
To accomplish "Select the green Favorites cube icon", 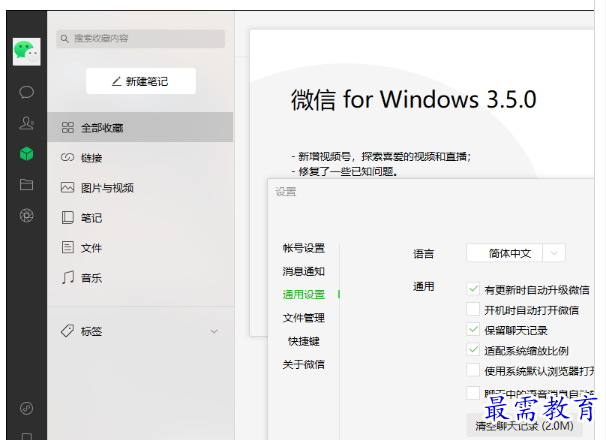I will click(26, 153).
